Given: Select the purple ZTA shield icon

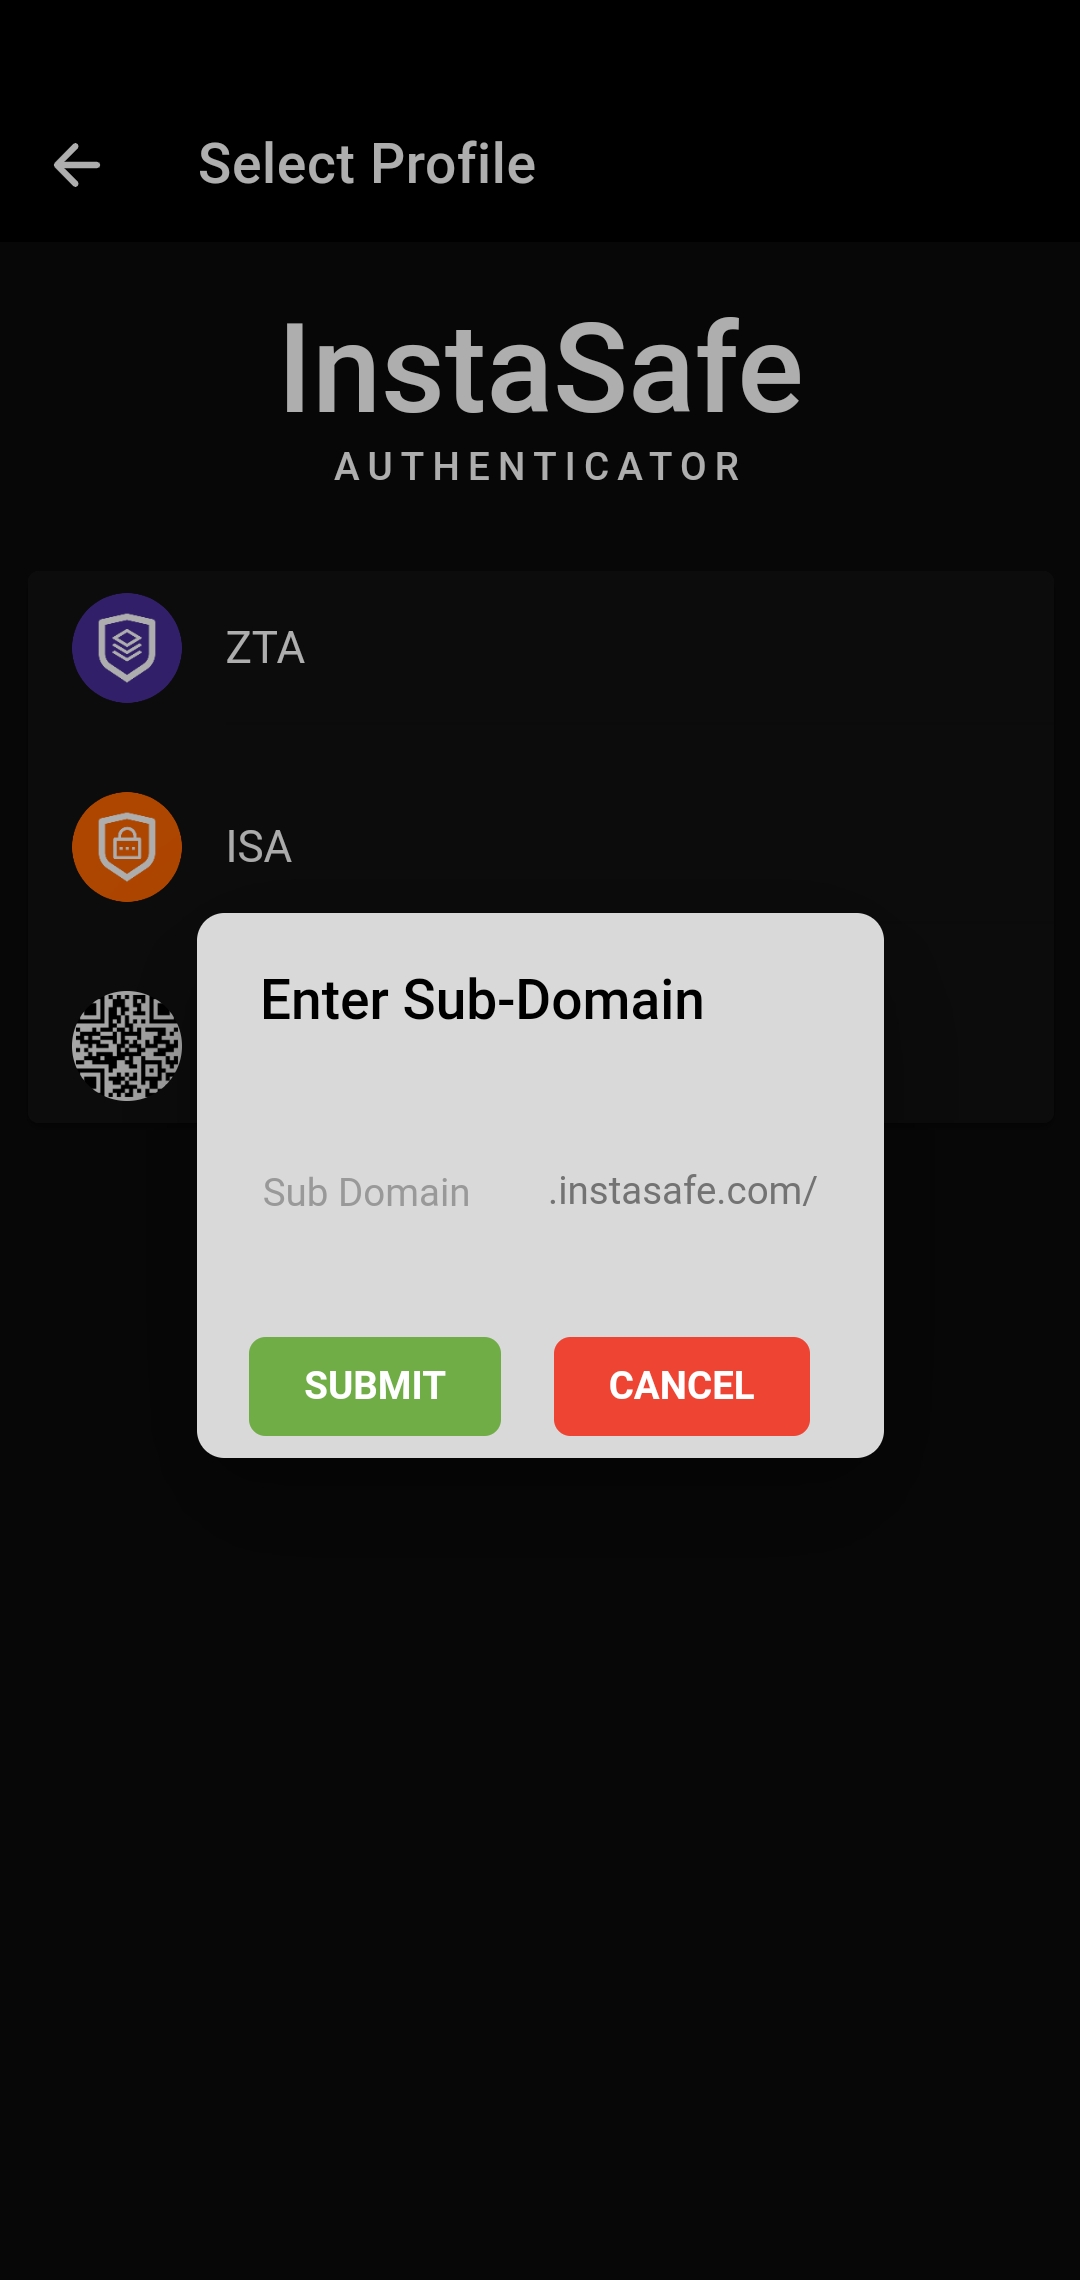Looking at the screenshot, I should pyautogui.click(x=127, y=648).
